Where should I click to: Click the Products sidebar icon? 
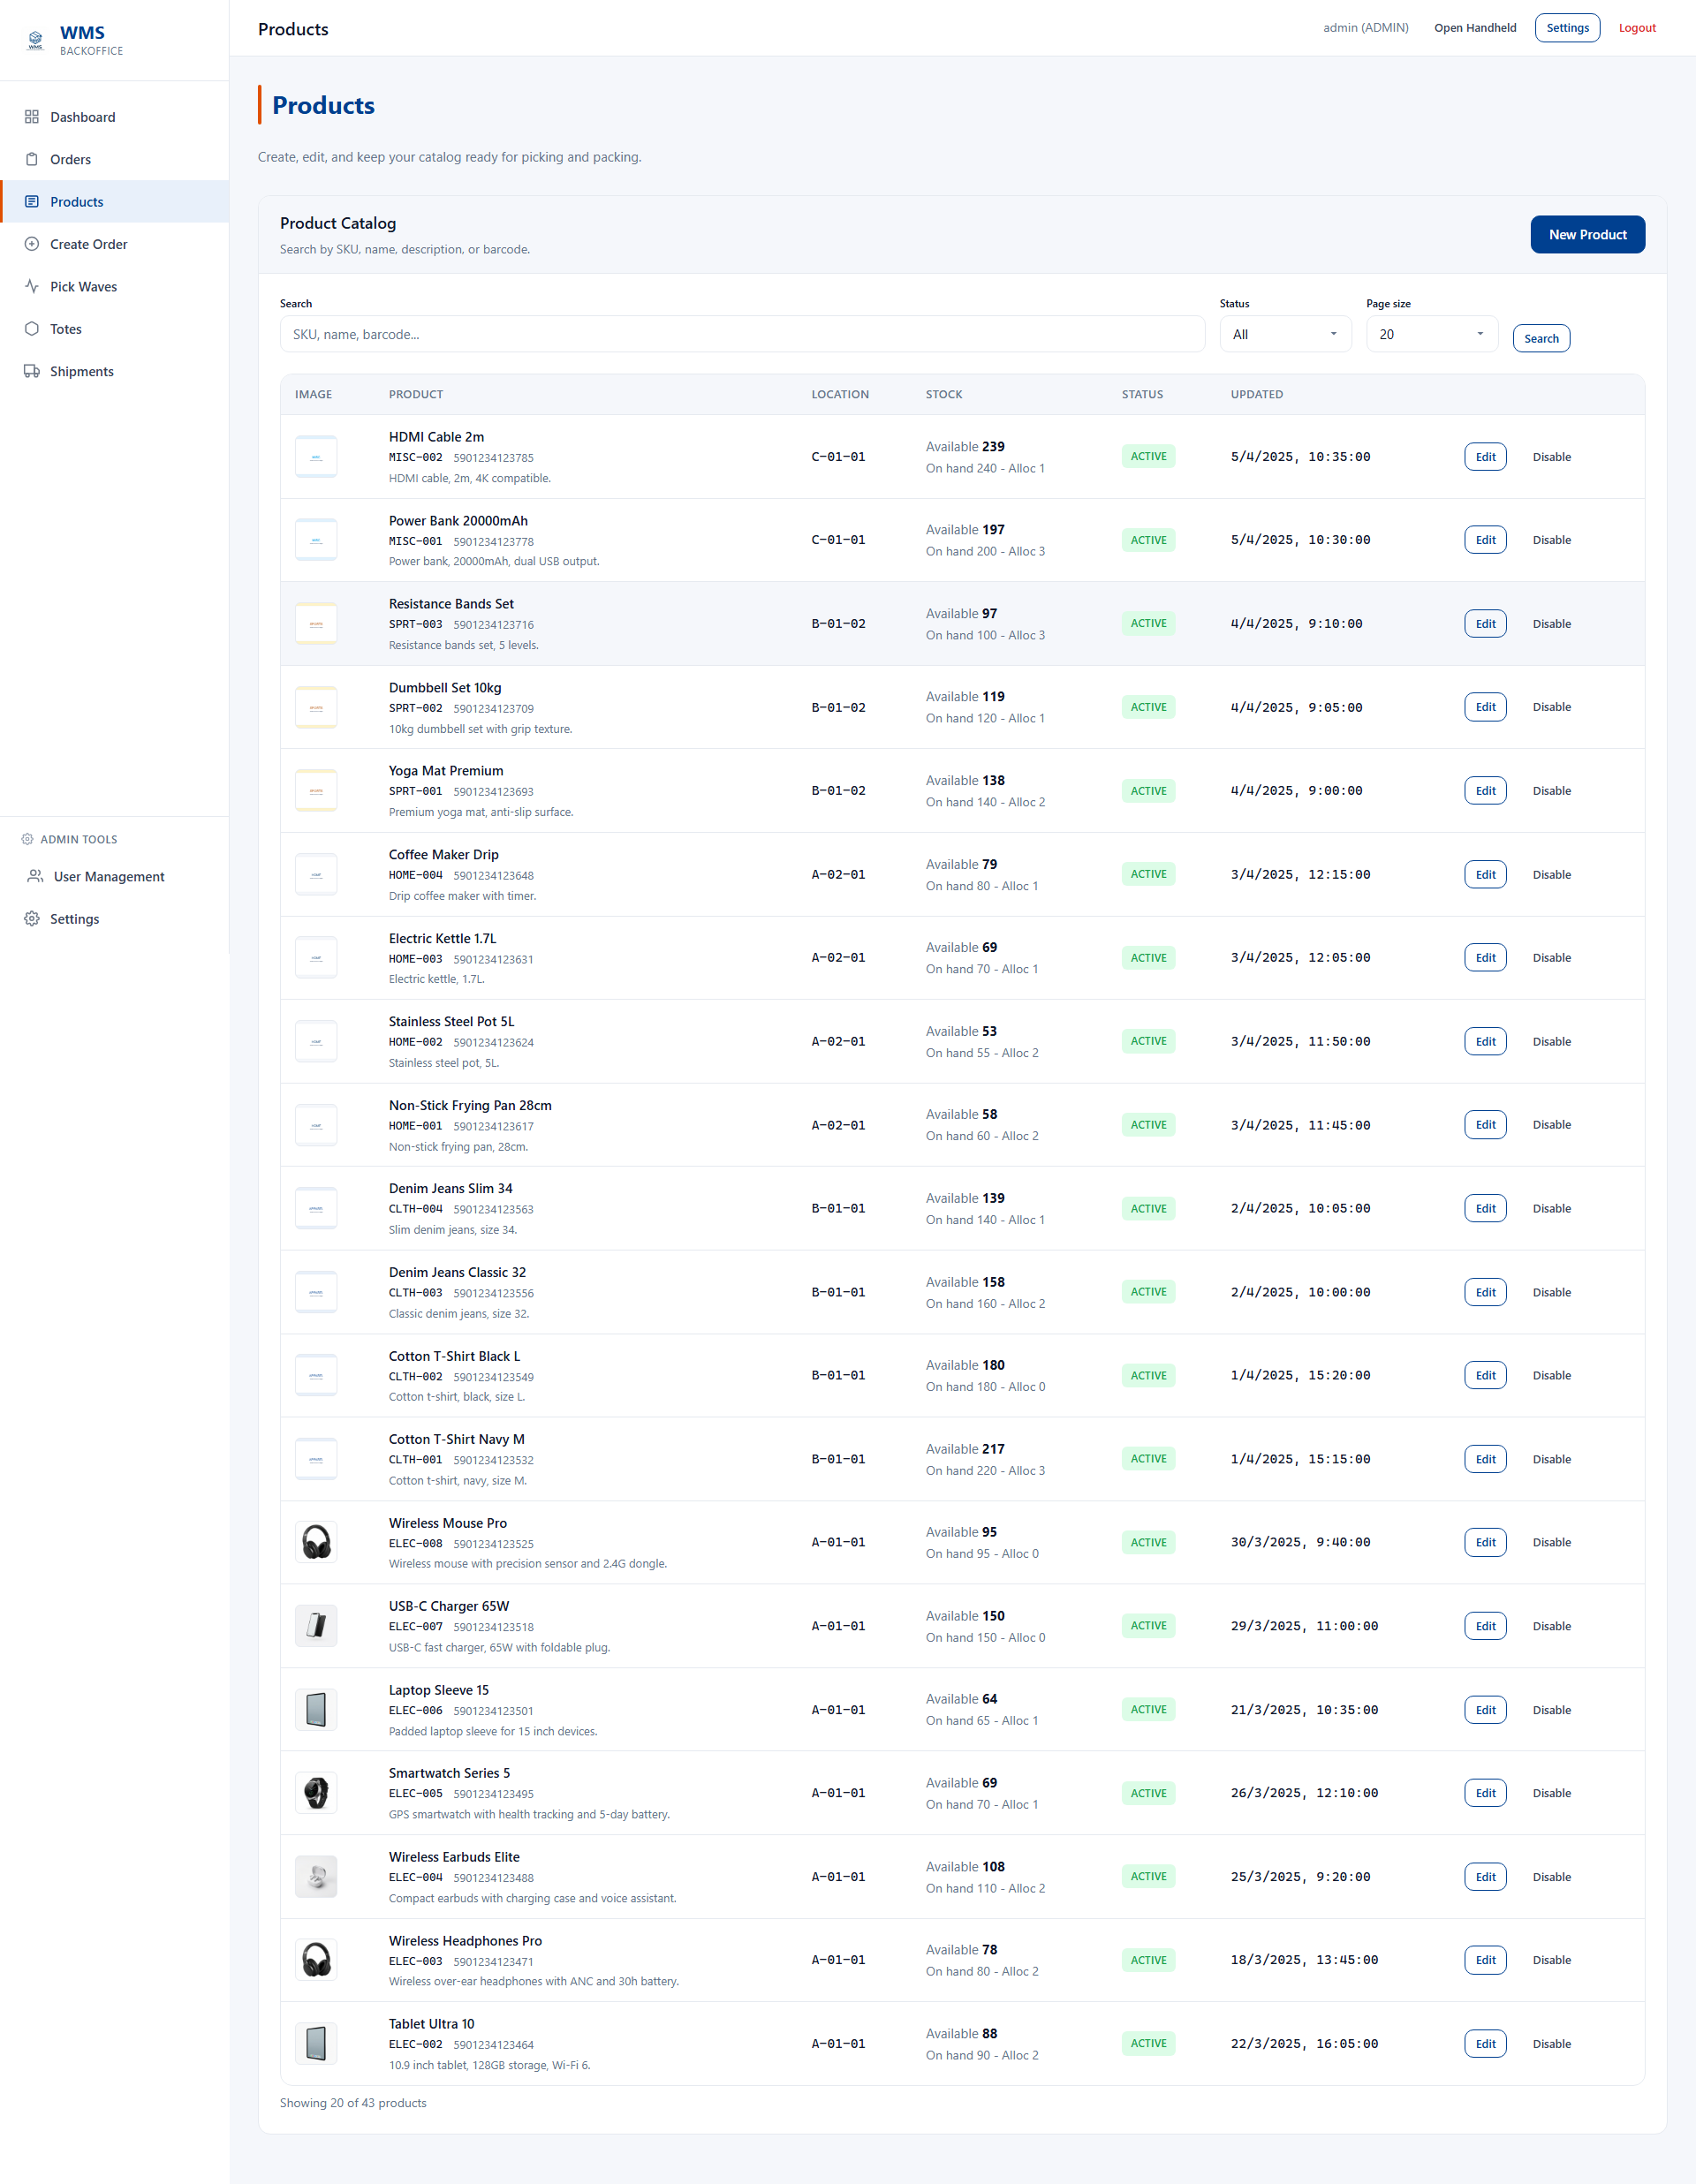point(33,201)
